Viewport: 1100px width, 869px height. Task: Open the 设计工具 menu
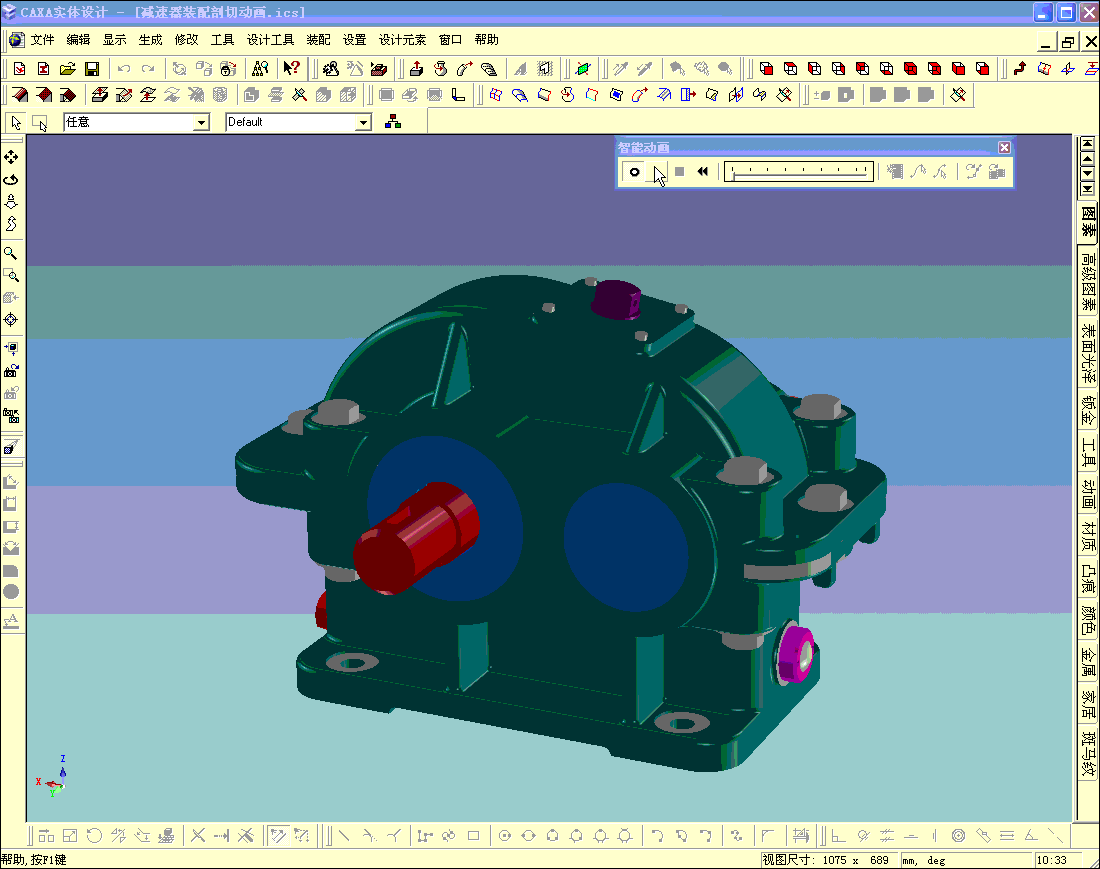pyautogui.click(x=270, y=40)
